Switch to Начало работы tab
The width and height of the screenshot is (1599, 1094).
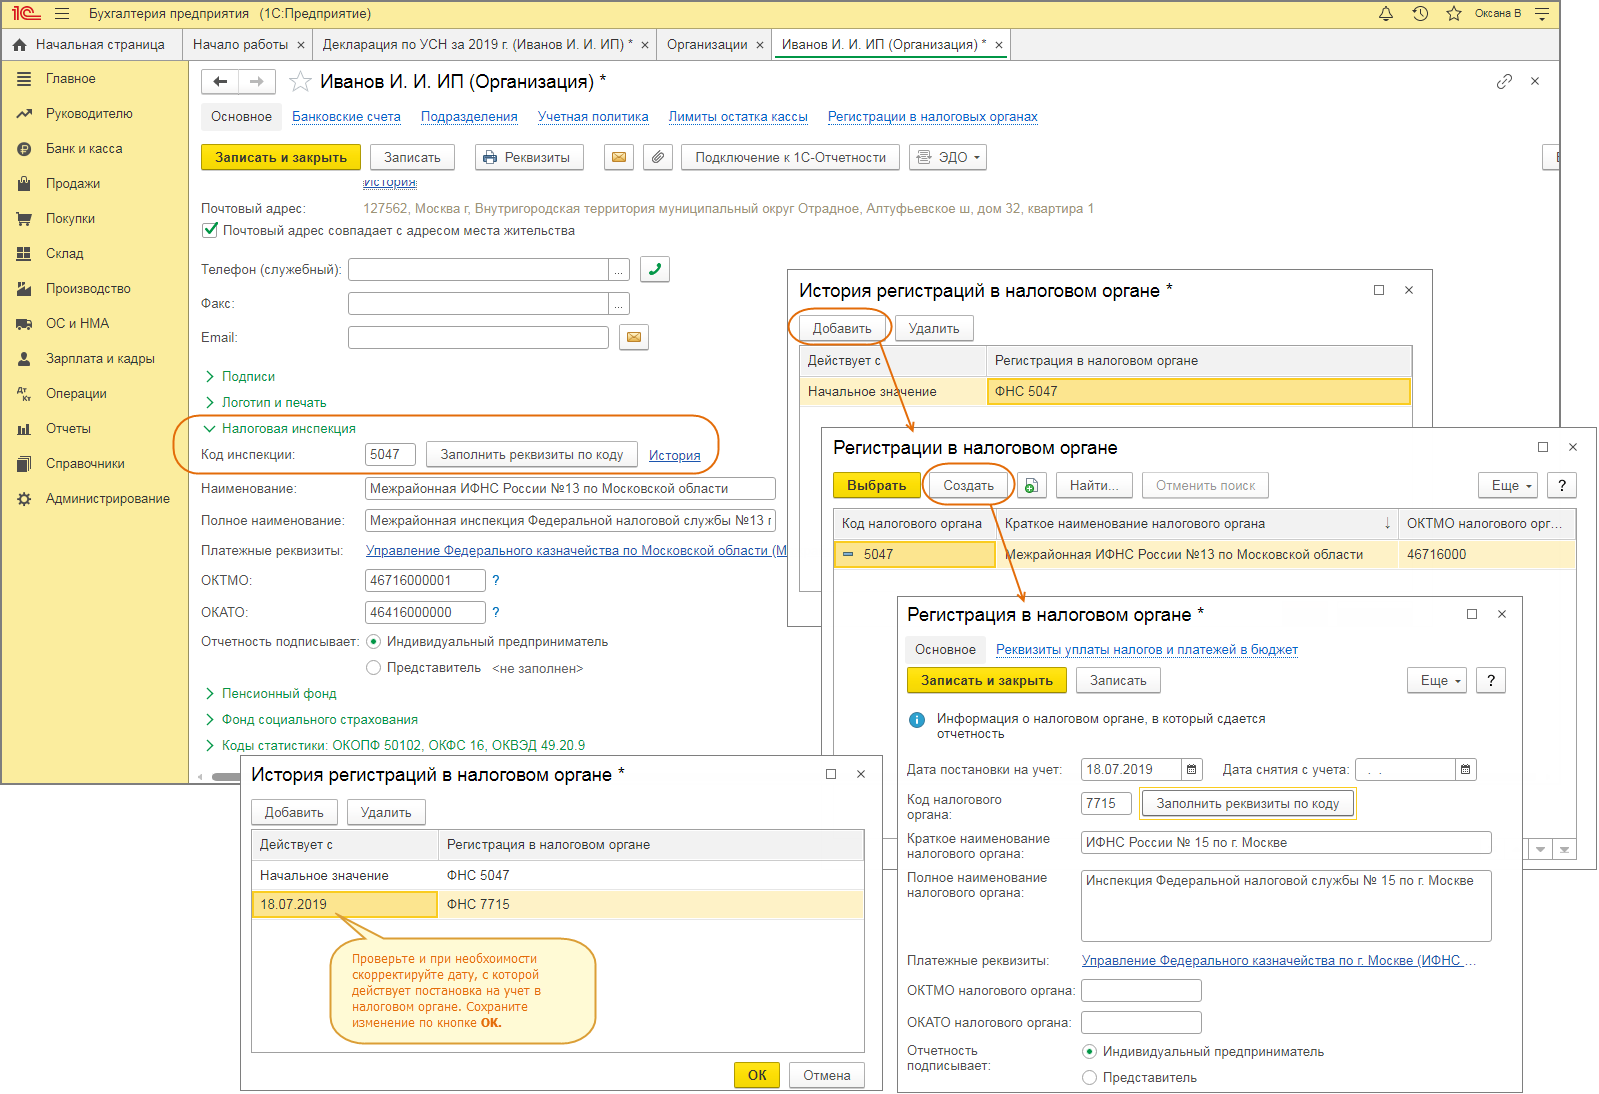240,45
